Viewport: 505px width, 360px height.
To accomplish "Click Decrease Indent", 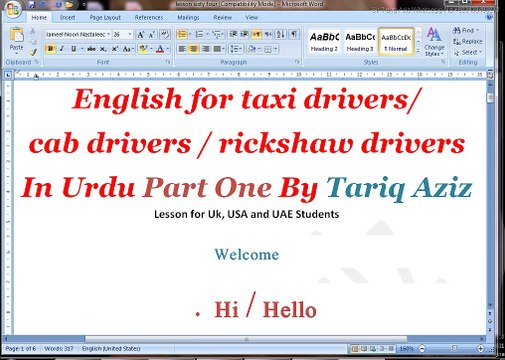I will (233, 34).
